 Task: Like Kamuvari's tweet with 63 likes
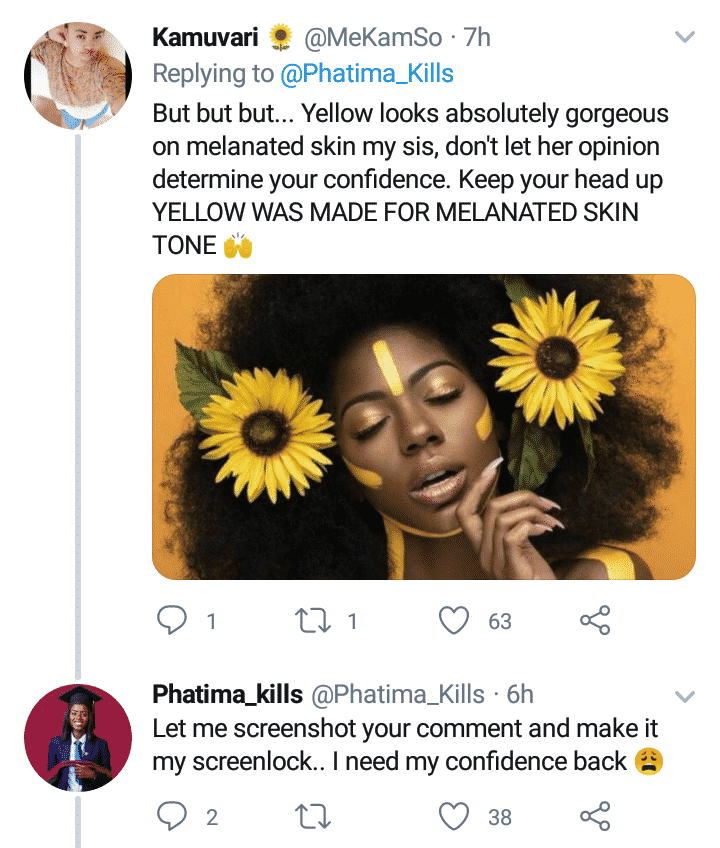pyautogui.click(x=455, y=621)
